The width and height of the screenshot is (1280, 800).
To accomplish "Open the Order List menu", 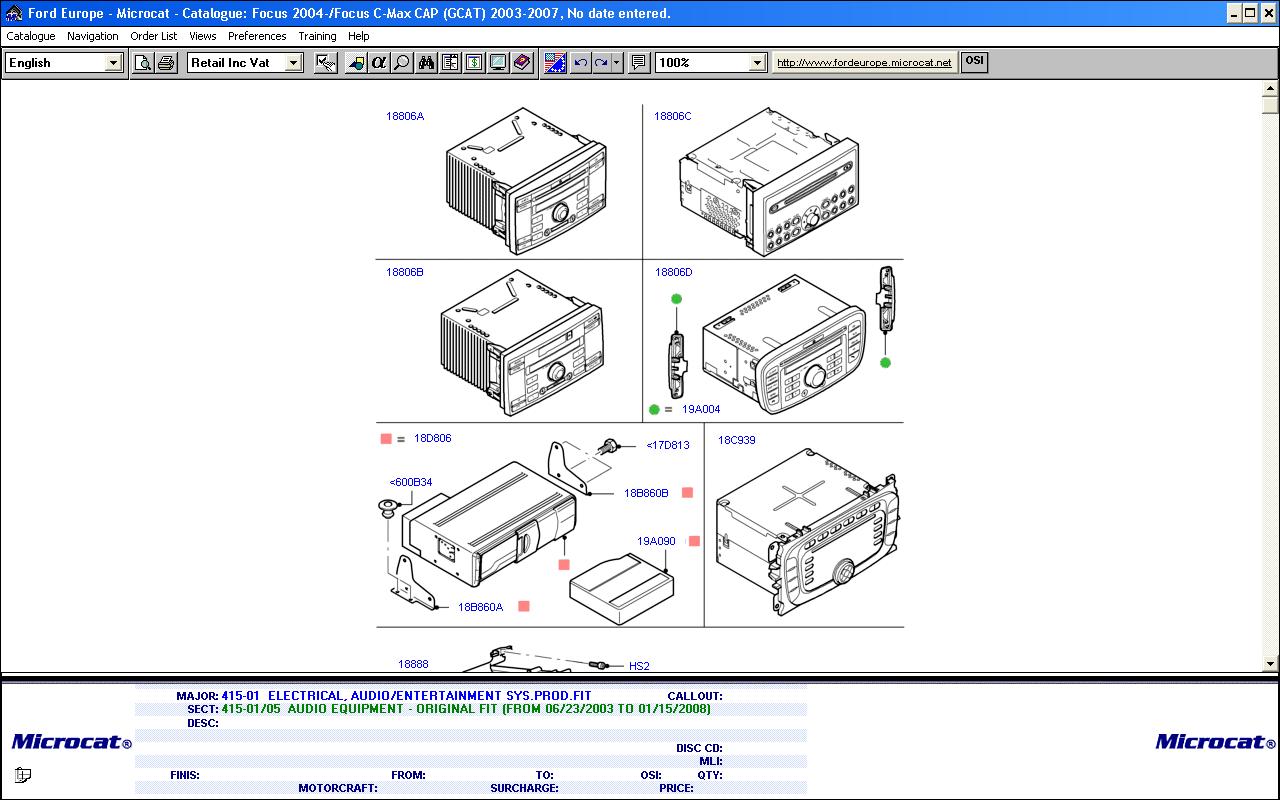I will 153,36.
